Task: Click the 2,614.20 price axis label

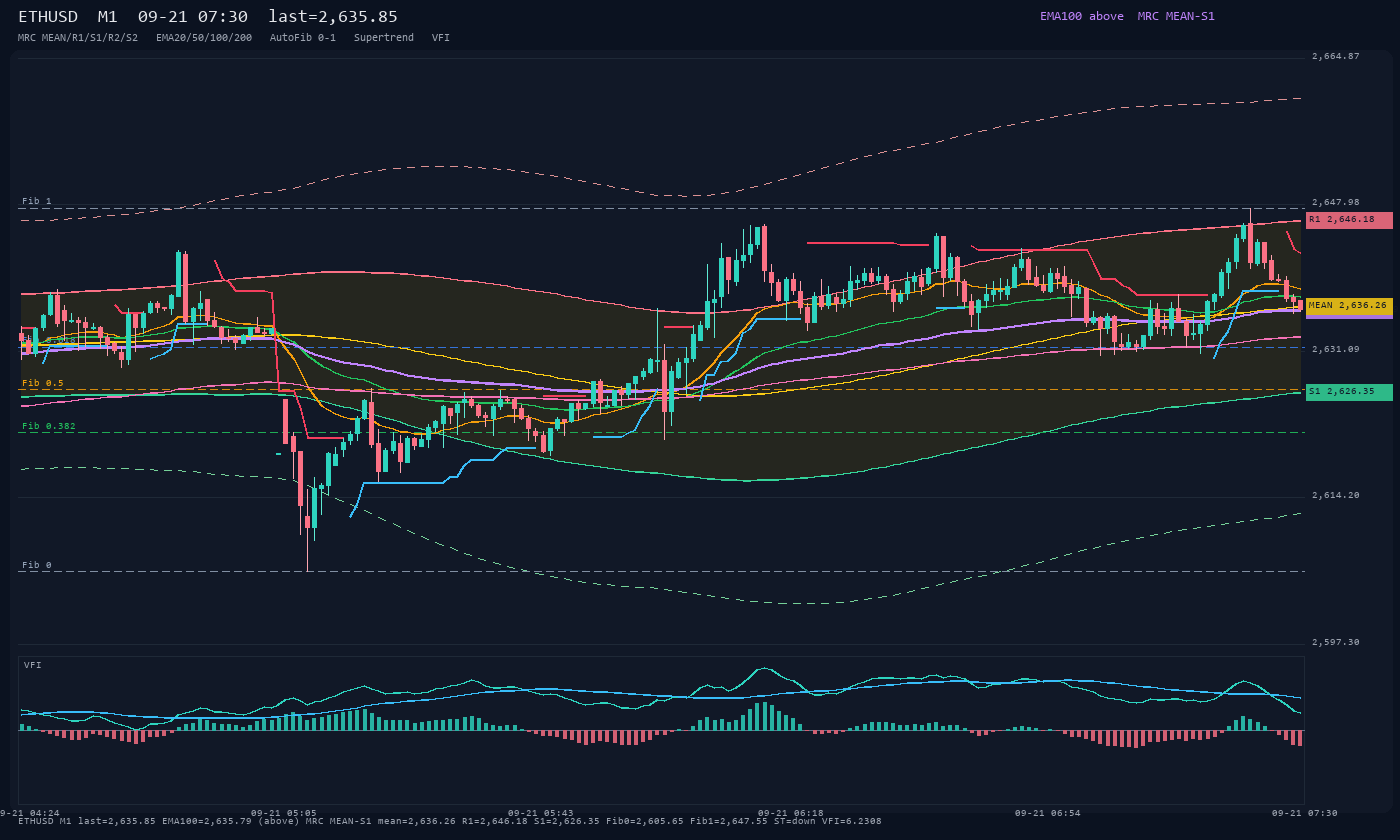Action: click(x=1336, y=495)
